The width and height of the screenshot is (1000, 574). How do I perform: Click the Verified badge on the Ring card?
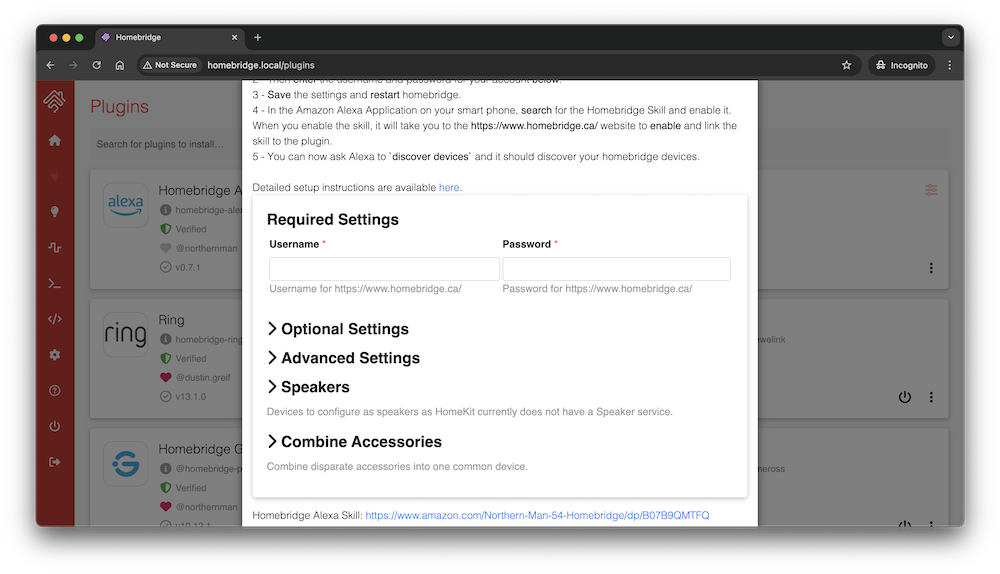(x=184, y=358)
